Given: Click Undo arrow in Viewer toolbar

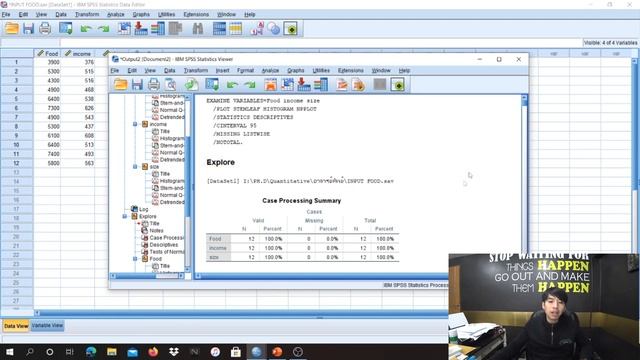Looking at the screenshot, I should click(233, 85).
